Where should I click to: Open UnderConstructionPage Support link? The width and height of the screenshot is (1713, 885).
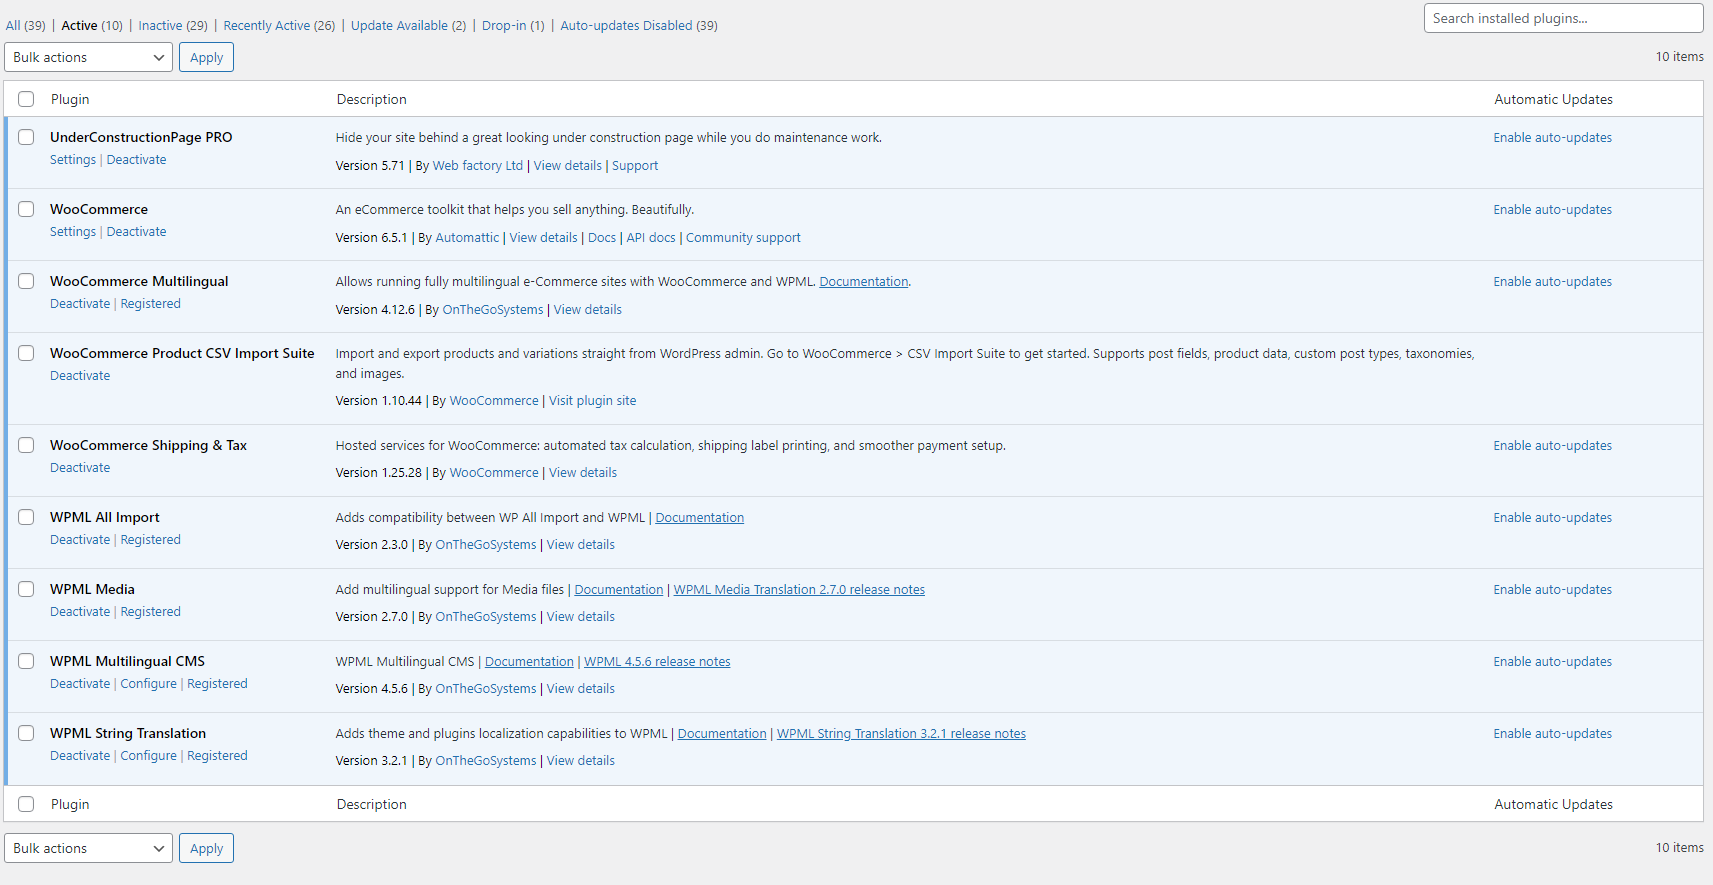coord(635,166)
